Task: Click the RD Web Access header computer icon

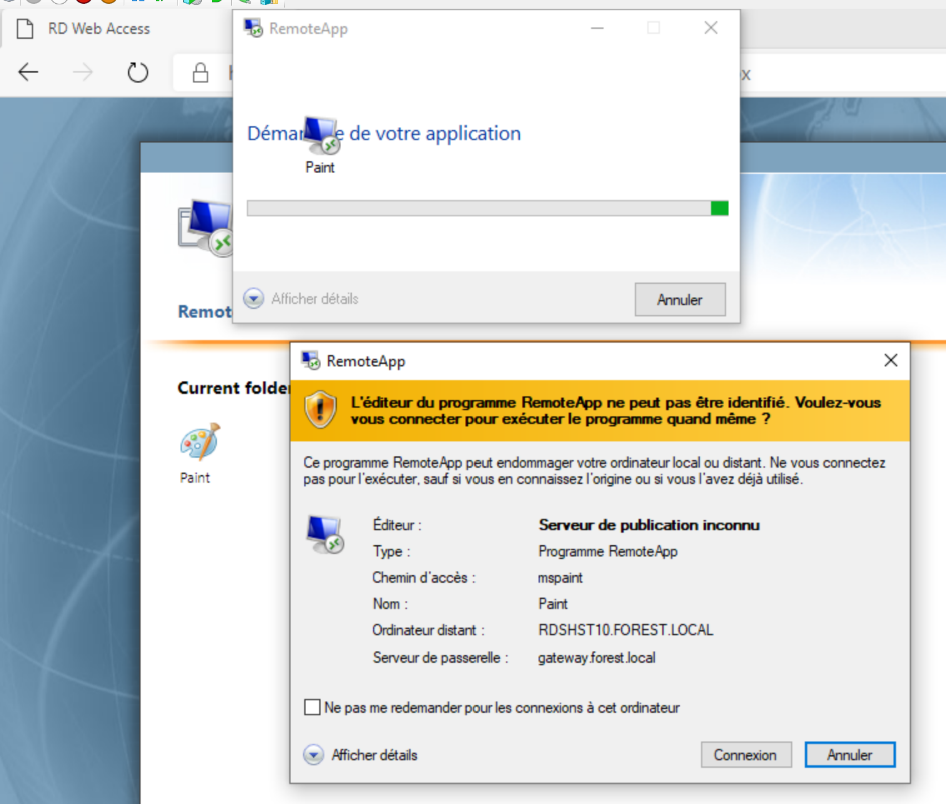Action: coord(205,228)
